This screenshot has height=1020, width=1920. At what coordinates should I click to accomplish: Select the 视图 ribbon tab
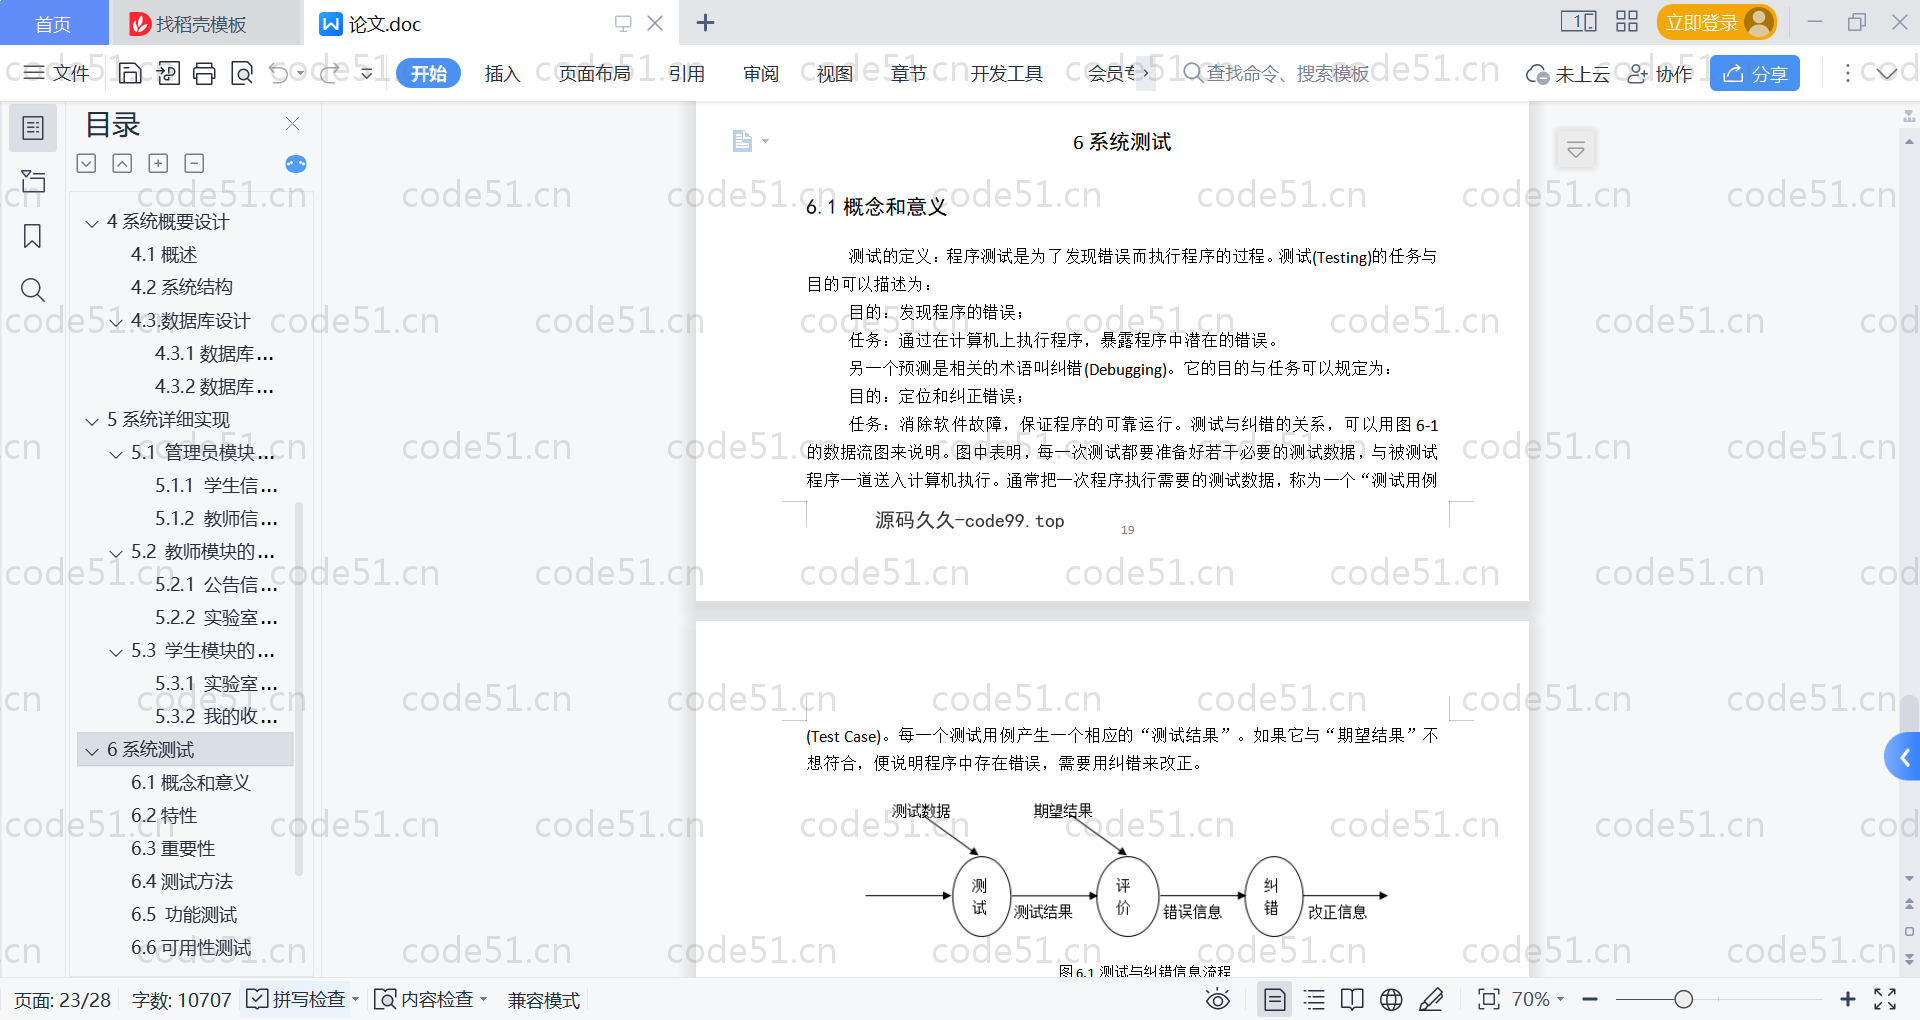click(x=835, y=73)
